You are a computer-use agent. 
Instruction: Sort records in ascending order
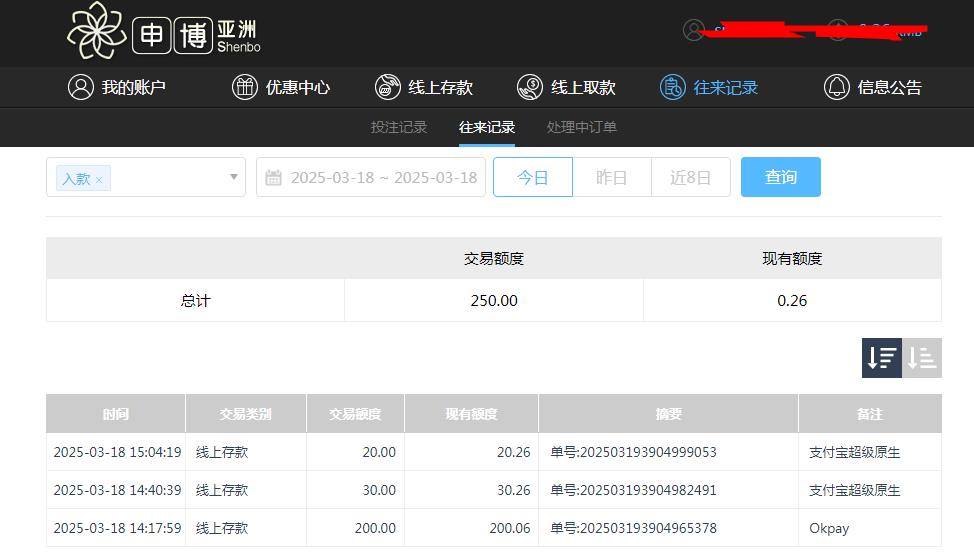(x=922, y=358)
